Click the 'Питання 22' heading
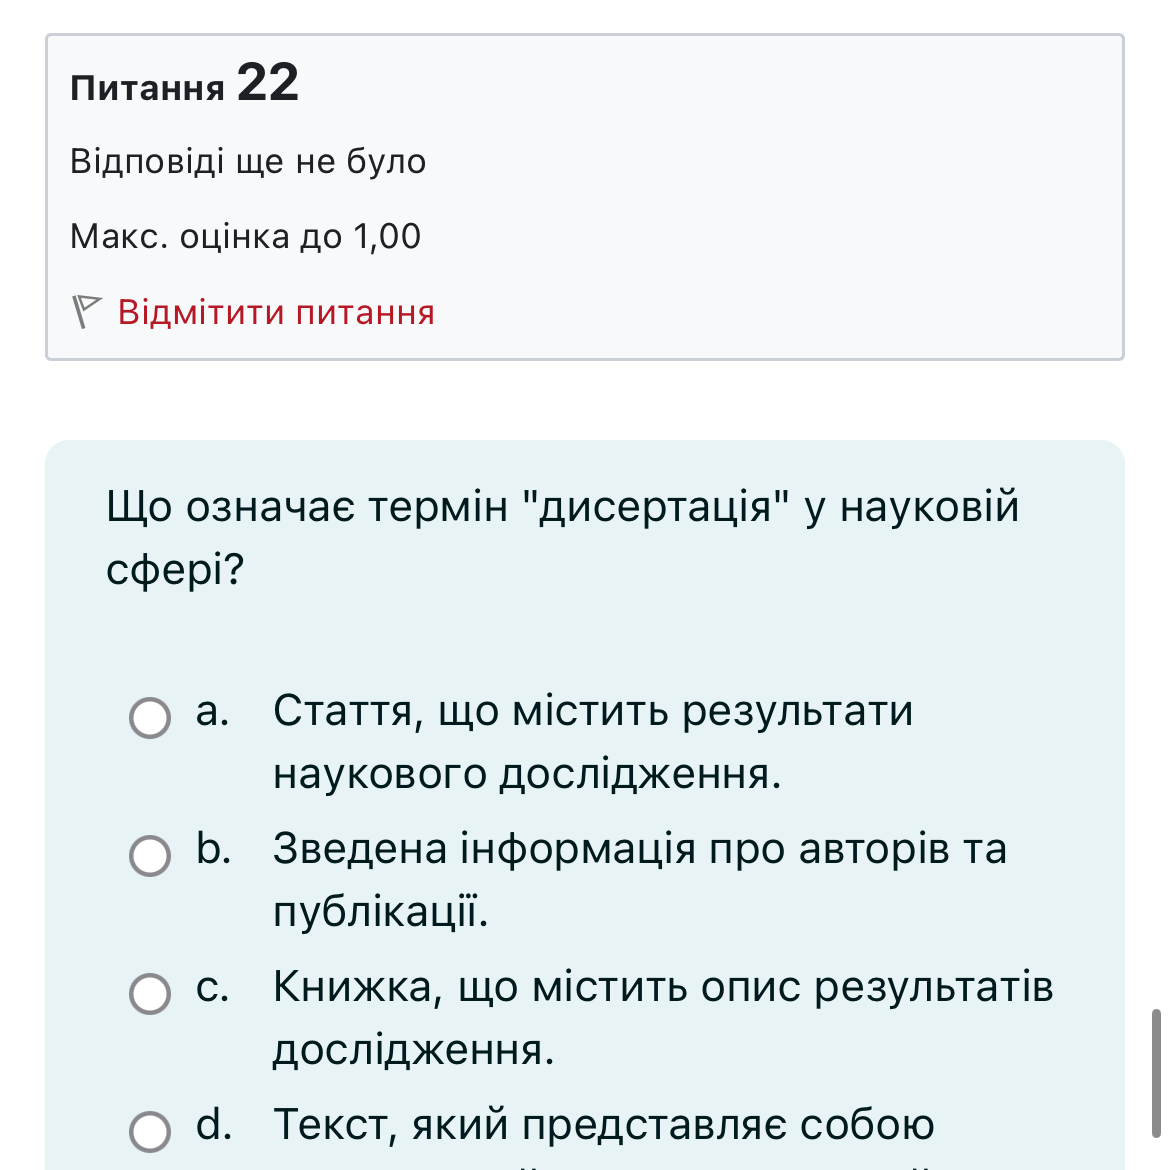The image size is (1170, 1170). [184, 84]
